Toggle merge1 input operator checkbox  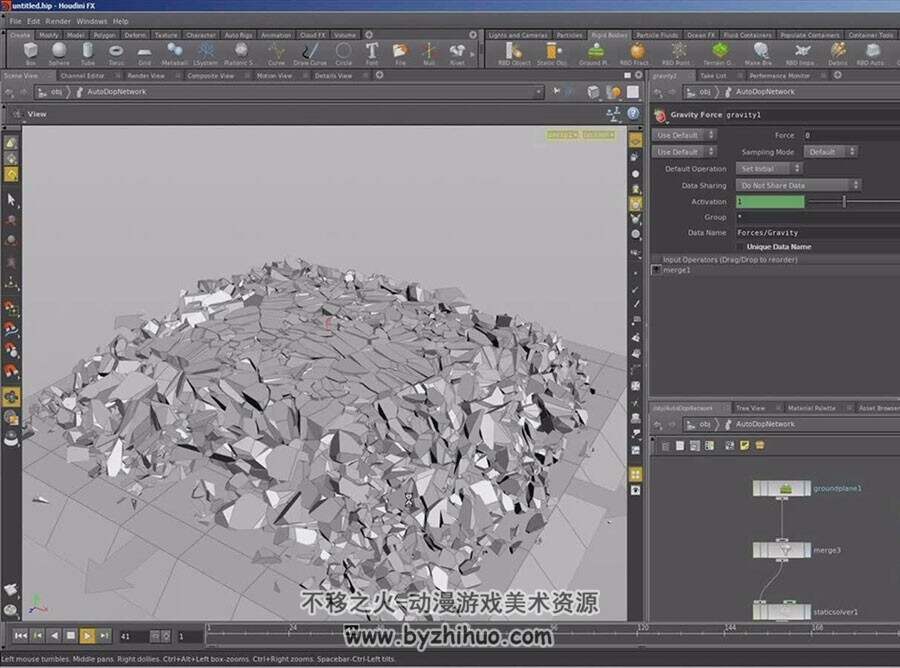pos(656,270)
